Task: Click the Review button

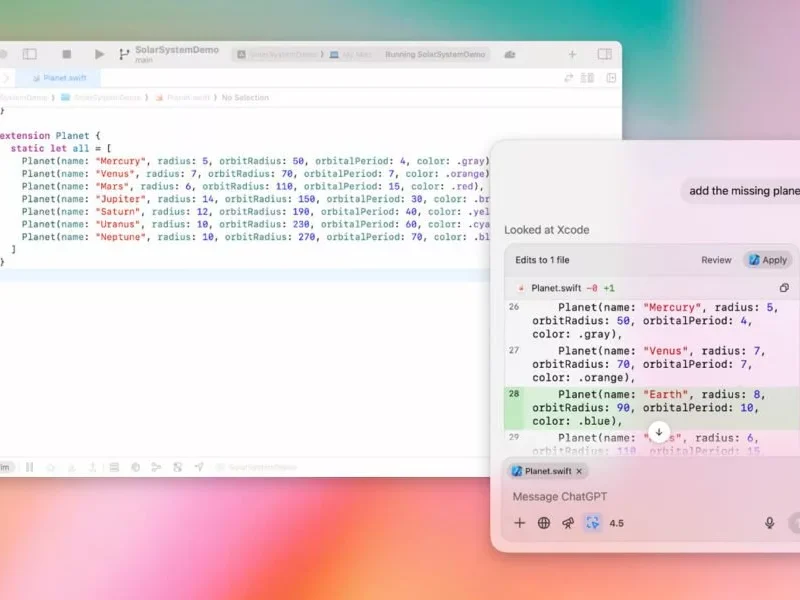Action: (x=716, y=260)
